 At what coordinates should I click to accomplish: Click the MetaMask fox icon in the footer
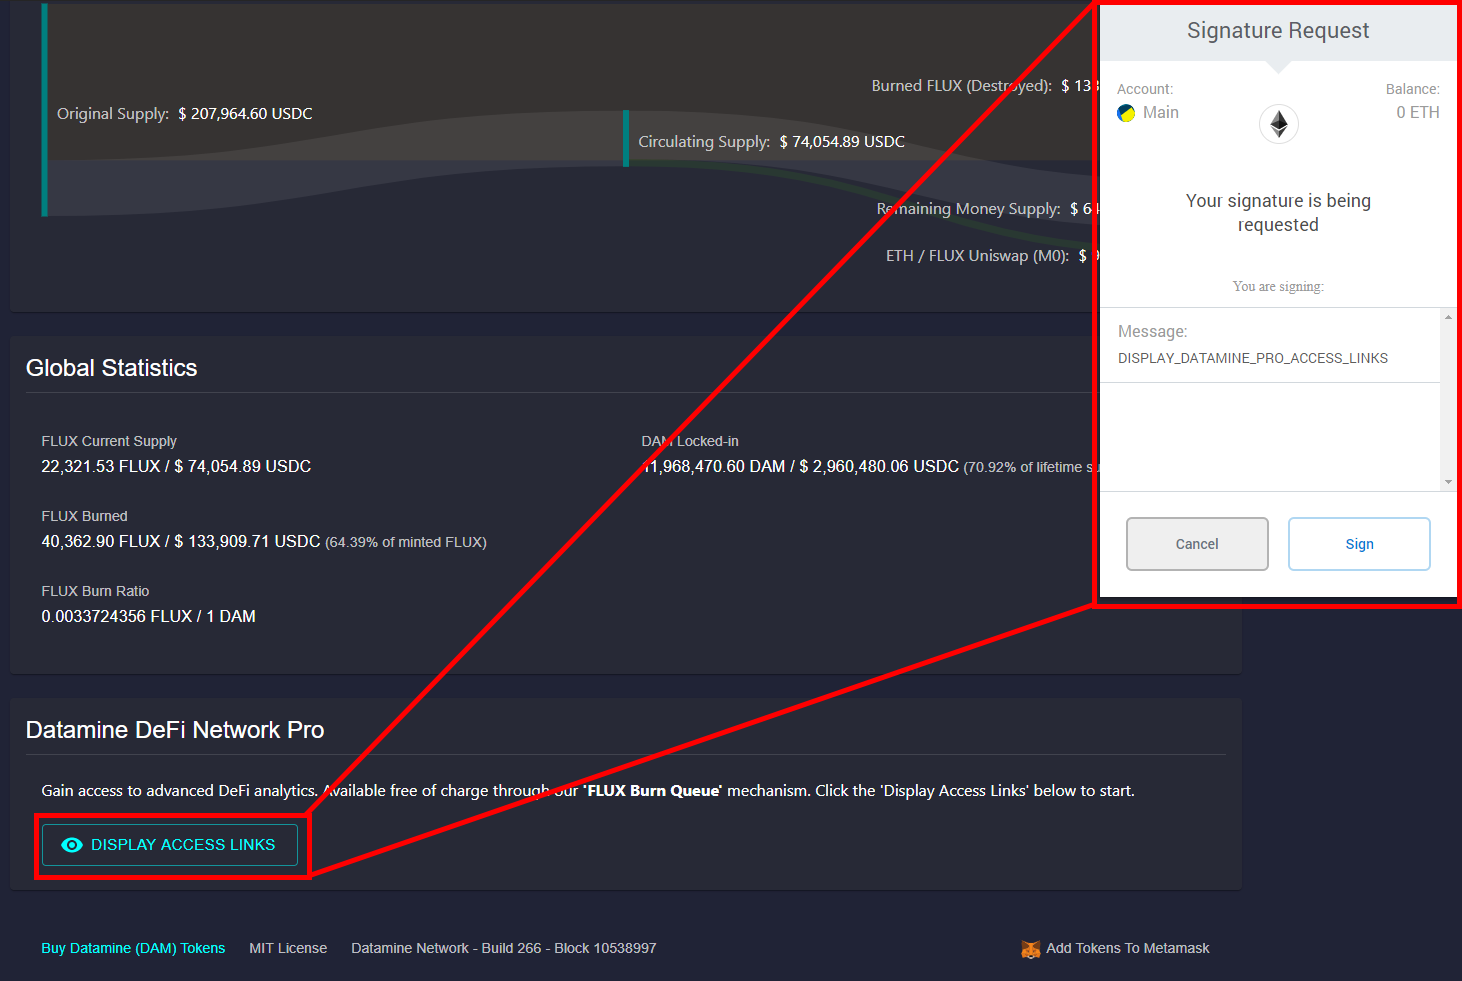(x=1030, y=949)
